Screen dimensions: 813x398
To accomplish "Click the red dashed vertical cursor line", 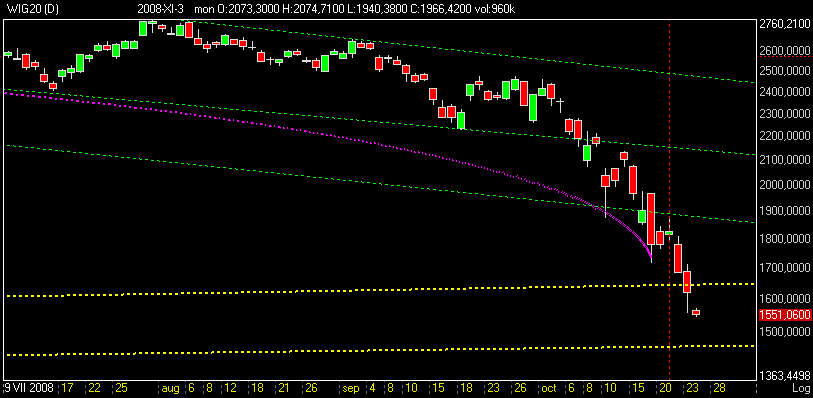I will pos(669,200).
